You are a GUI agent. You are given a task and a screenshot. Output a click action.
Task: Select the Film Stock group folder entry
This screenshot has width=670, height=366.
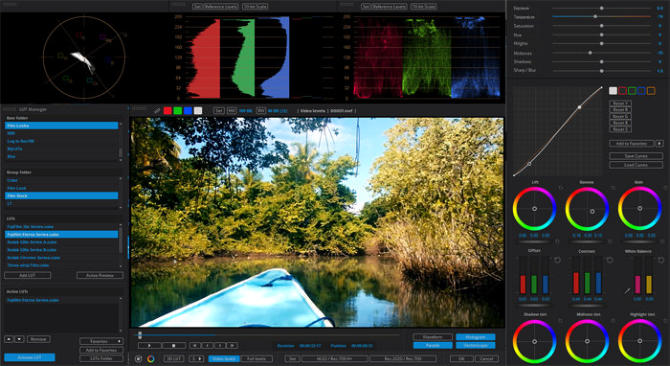[62, 196]
